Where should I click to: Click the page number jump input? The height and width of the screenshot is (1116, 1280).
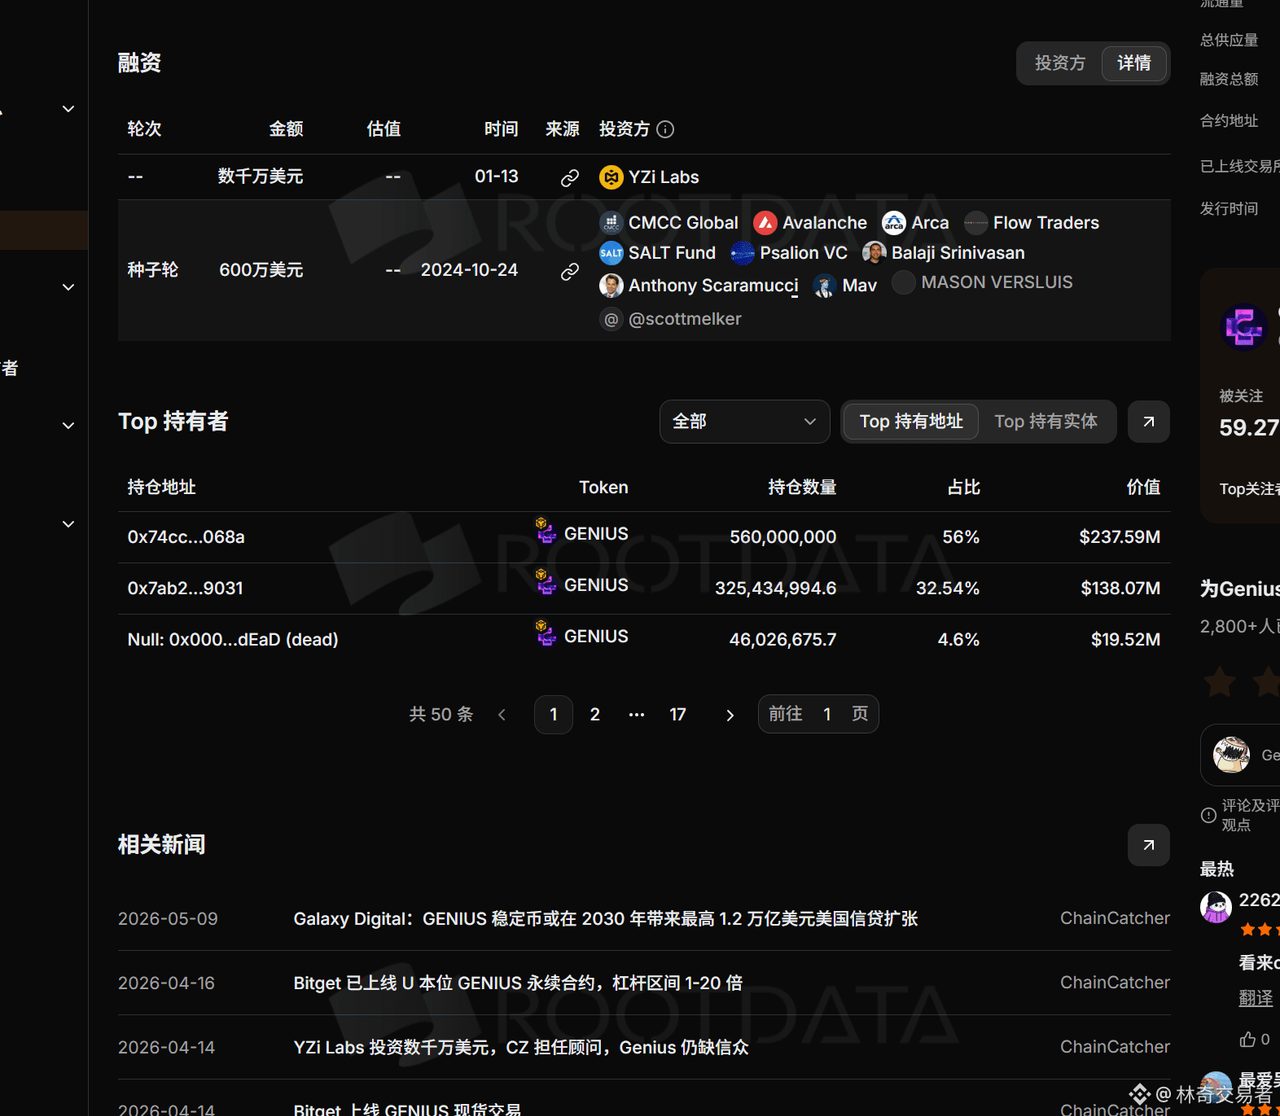tap(827, 714)
